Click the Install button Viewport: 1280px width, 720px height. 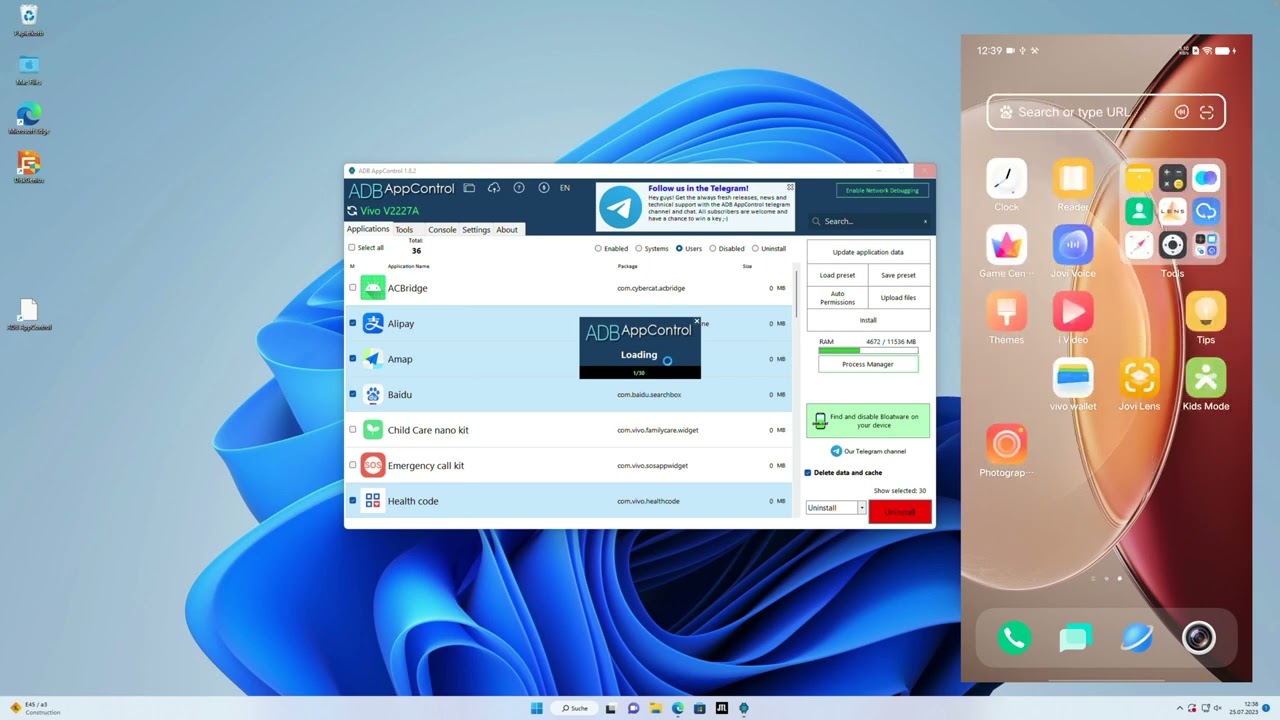[x=868, y=320]
